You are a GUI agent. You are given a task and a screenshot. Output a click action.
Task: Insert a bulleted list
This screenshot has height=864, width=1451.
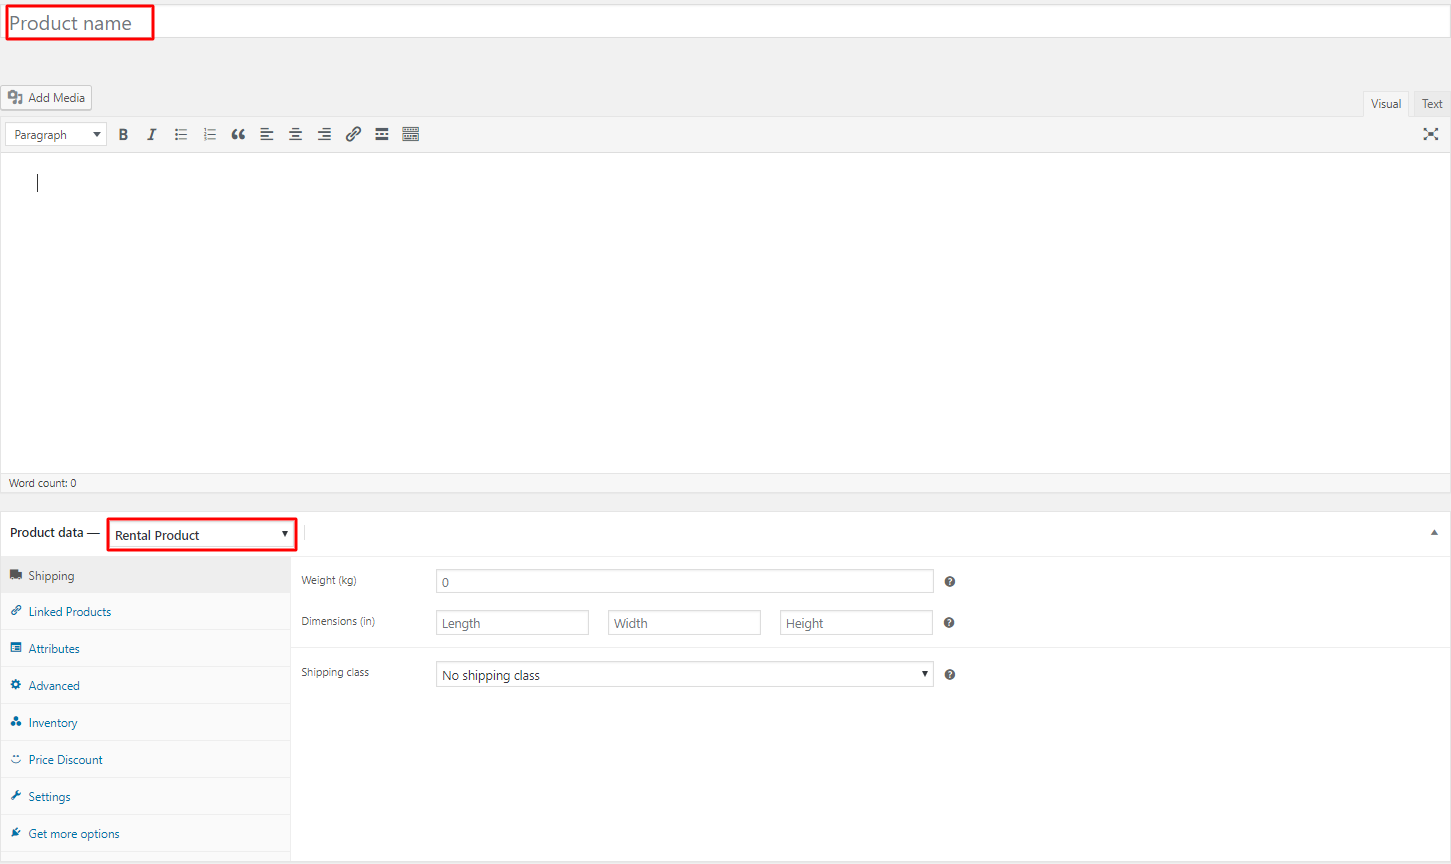pyautogui.click(x=181, y=134)
